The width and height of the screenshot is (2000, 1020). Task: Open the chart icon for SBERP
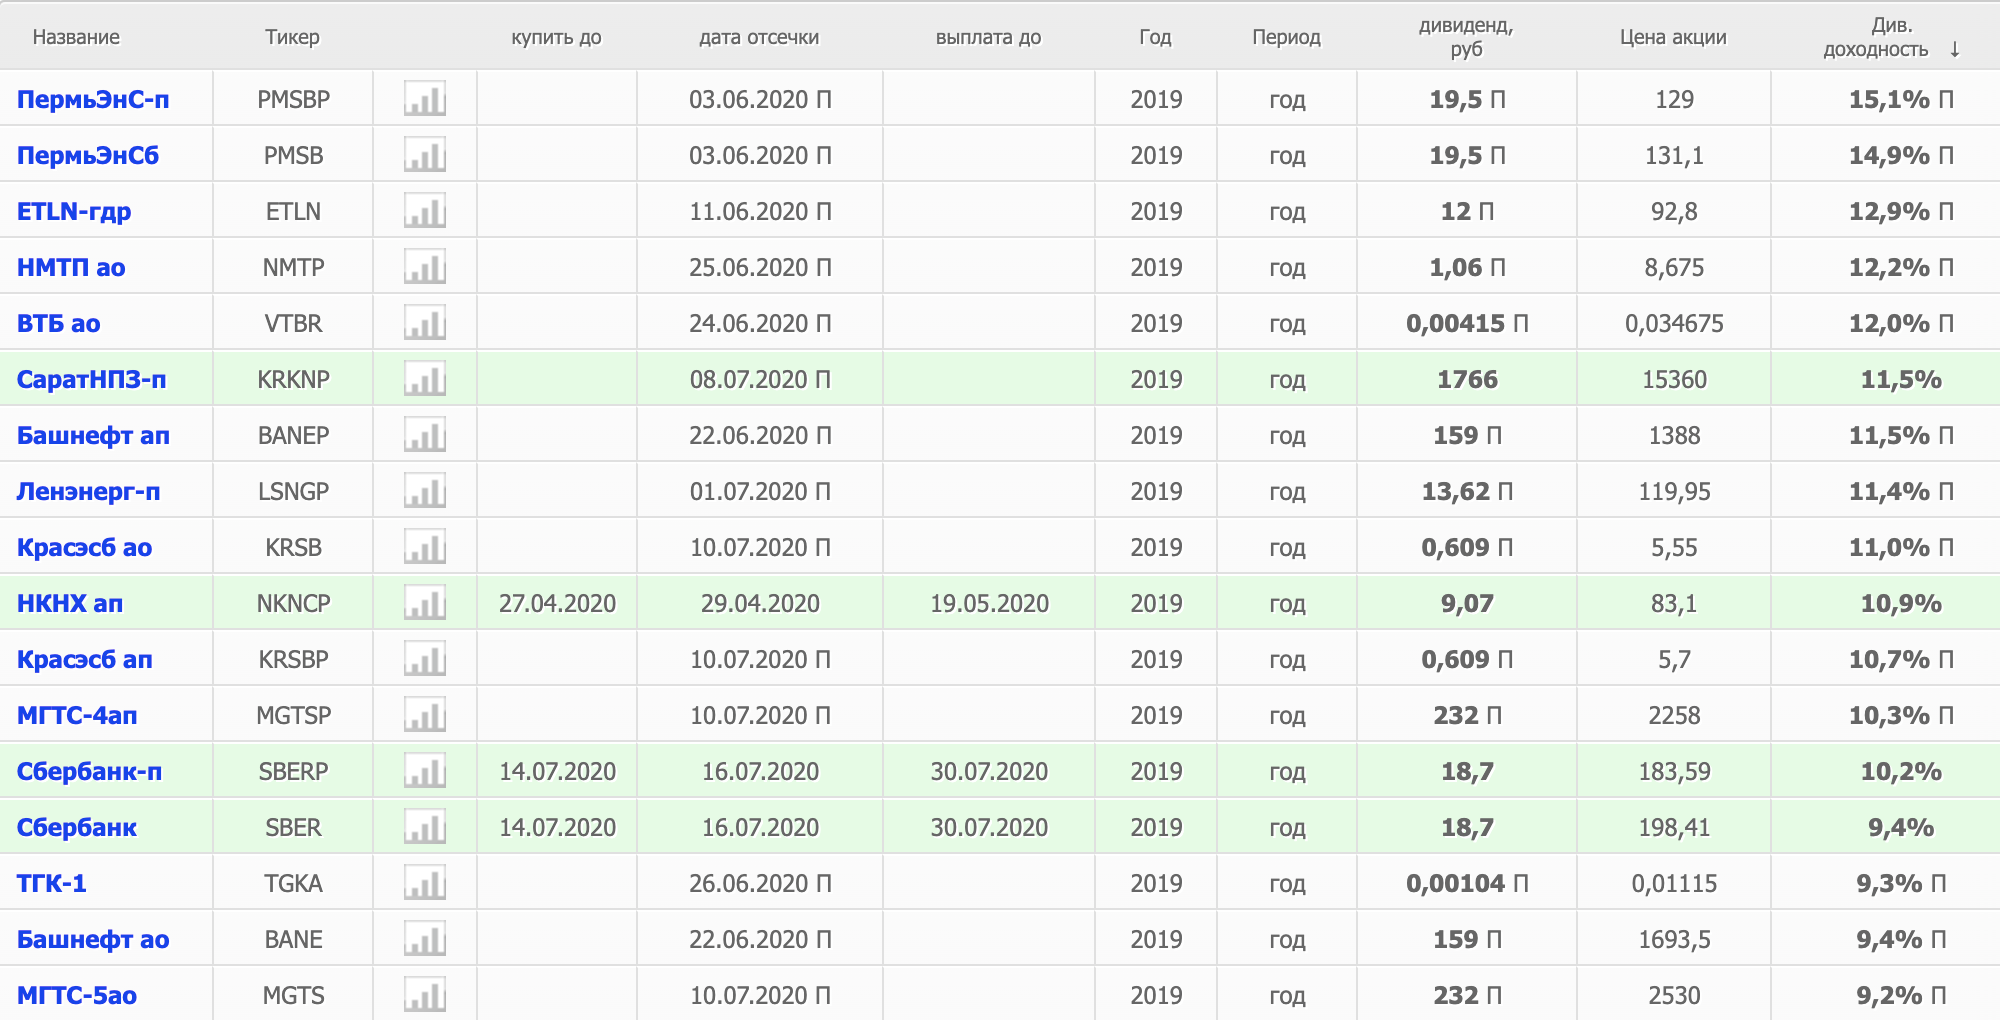(425, 771)
